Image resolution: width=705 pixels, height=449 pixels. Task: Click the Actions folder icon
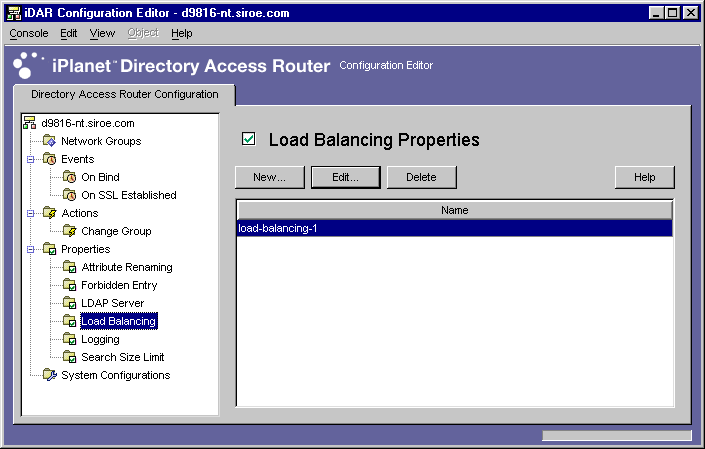tap(49, 213)
